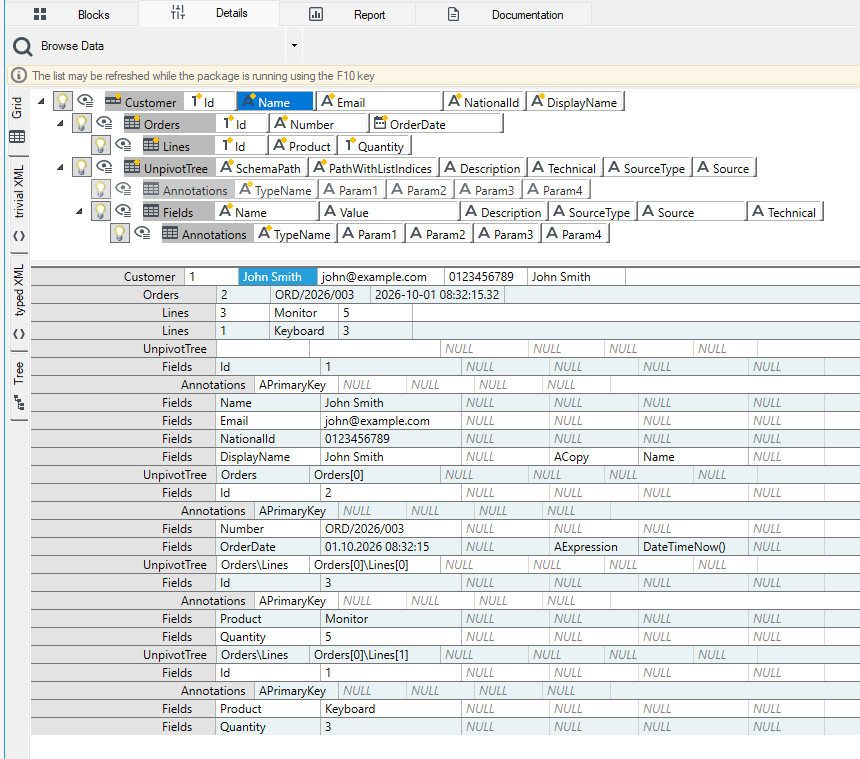This screenshot has width=860, height=759.
Task: Select the Grid view side tab
Action: click(x=18, y=120)
